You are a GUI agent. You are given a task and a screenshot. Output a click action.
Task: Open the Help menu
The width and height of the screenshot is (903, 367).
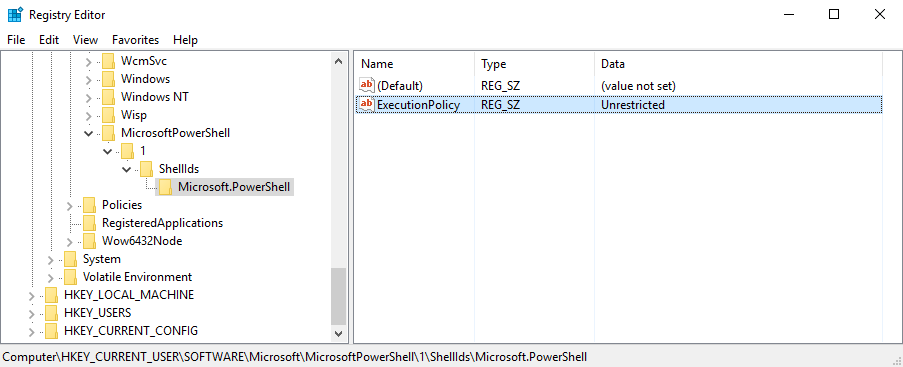coord(185,40)
